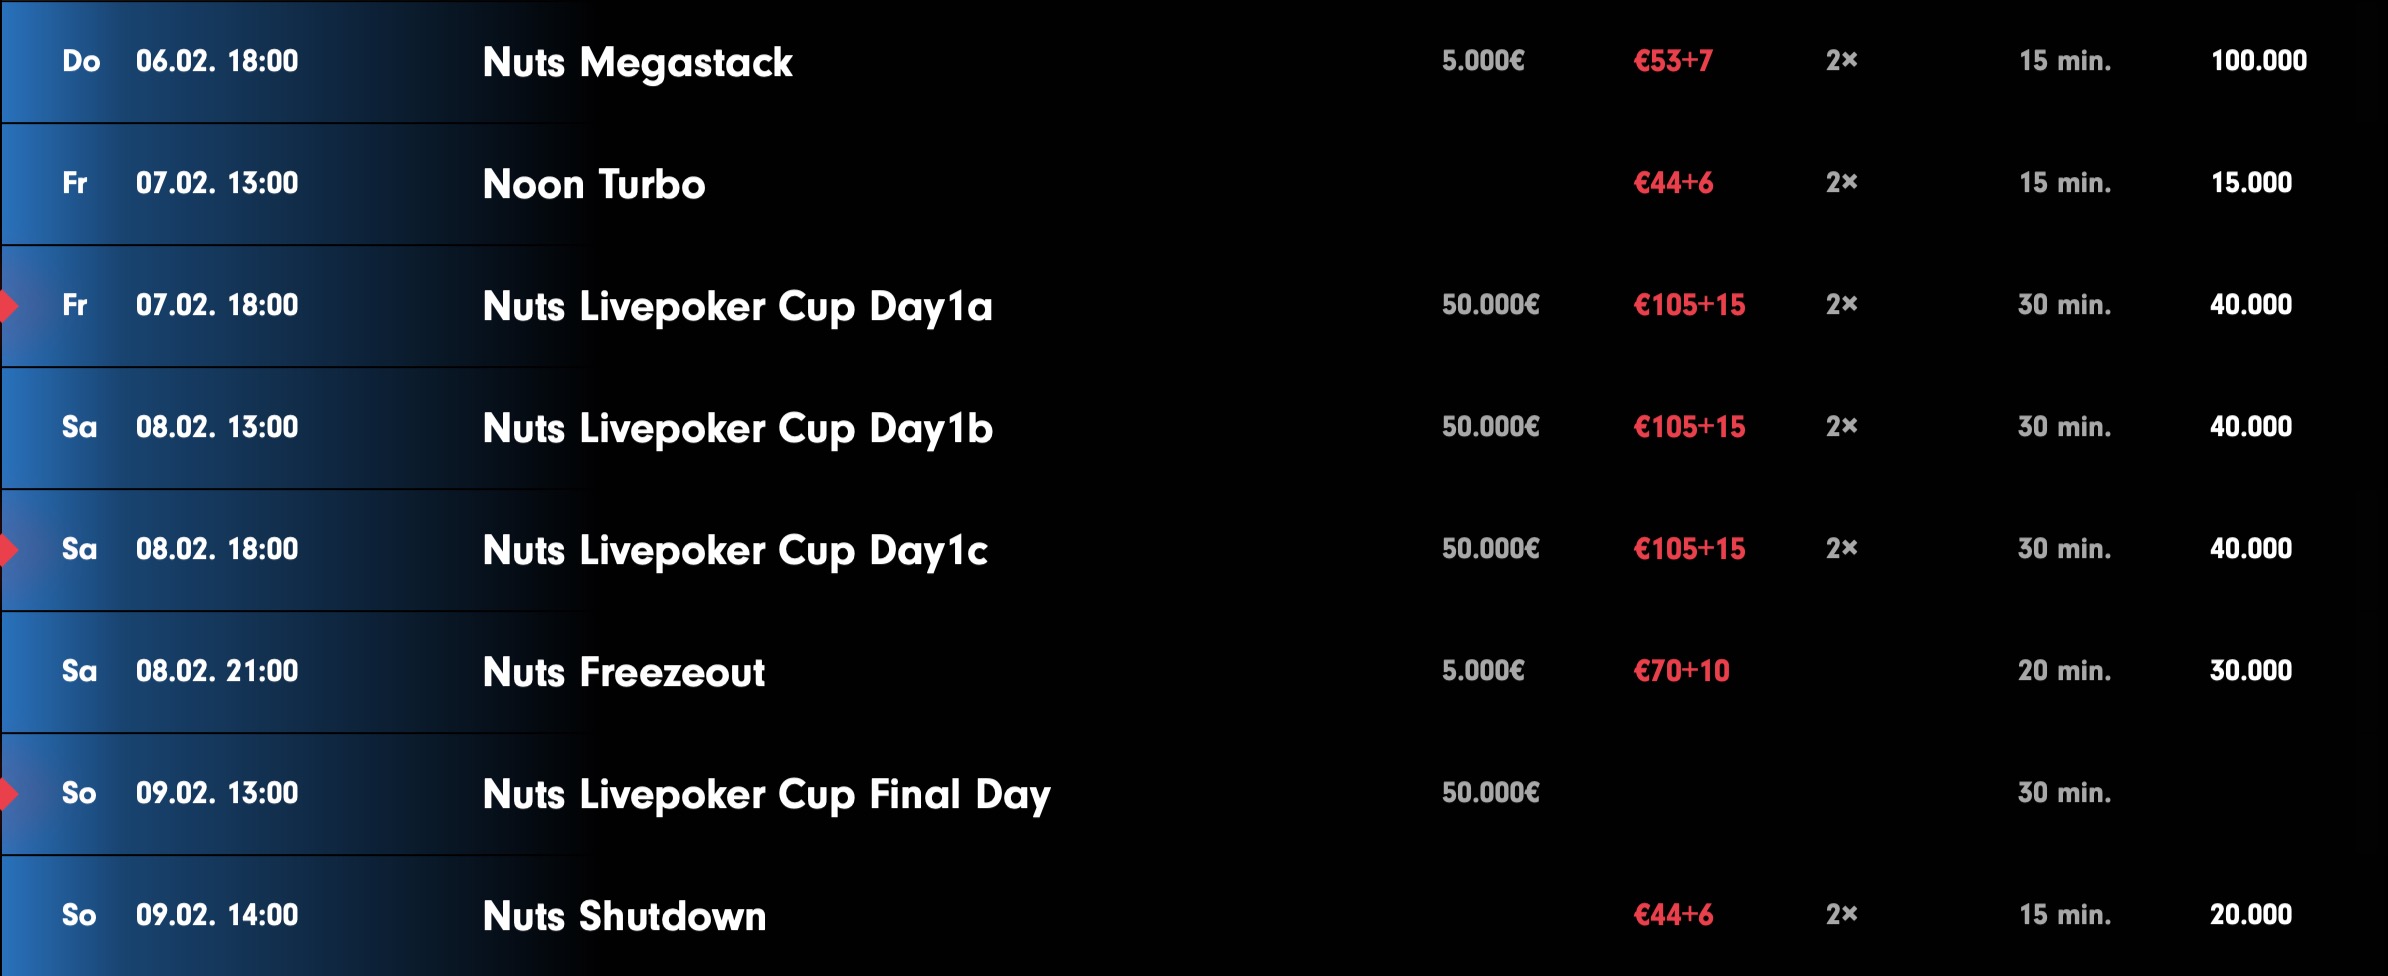Click red marker beside Livepoker Cup Day1a
The width and height of the screenshot is (2388, 976).
point(8,306)
